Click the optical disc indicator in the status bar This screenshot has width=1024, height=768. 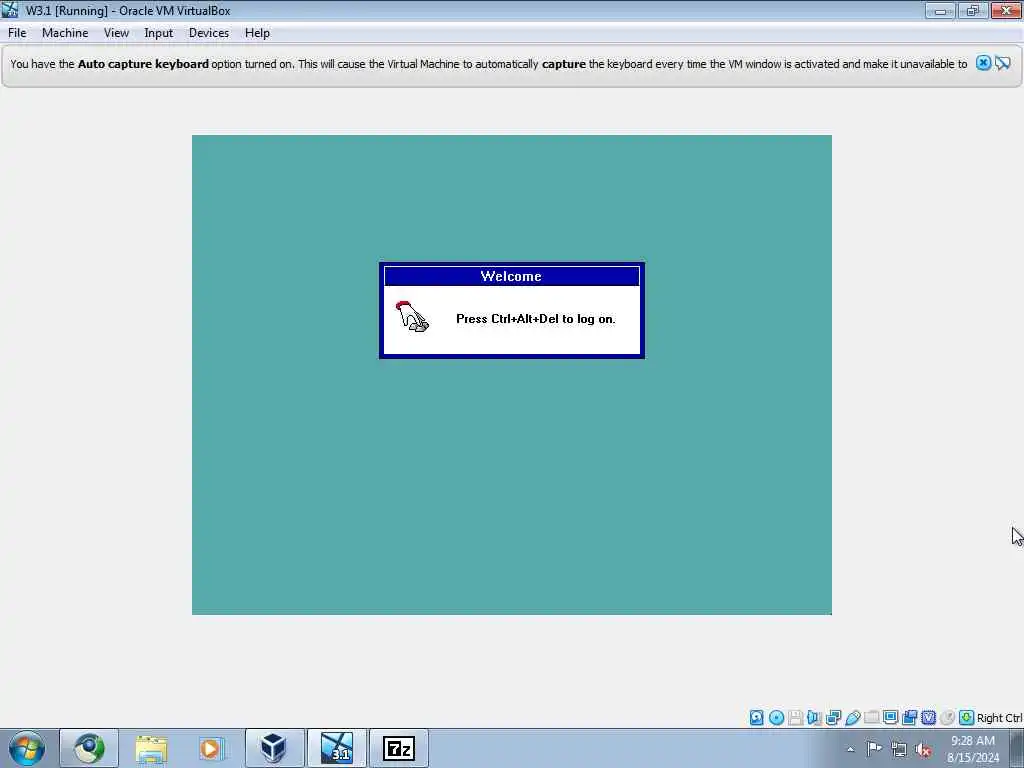click(x=776, y=718)
